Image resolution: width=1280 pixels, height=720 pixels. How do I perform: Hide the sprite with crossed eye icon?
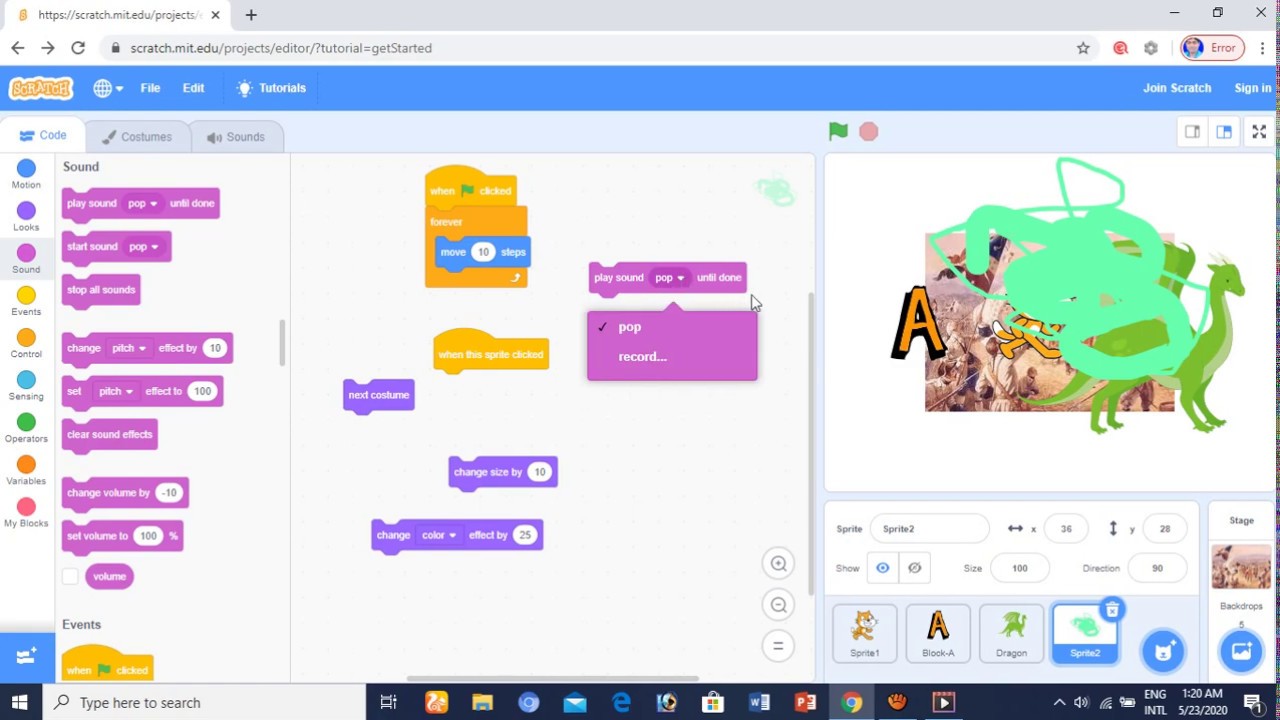coord(914,568)
